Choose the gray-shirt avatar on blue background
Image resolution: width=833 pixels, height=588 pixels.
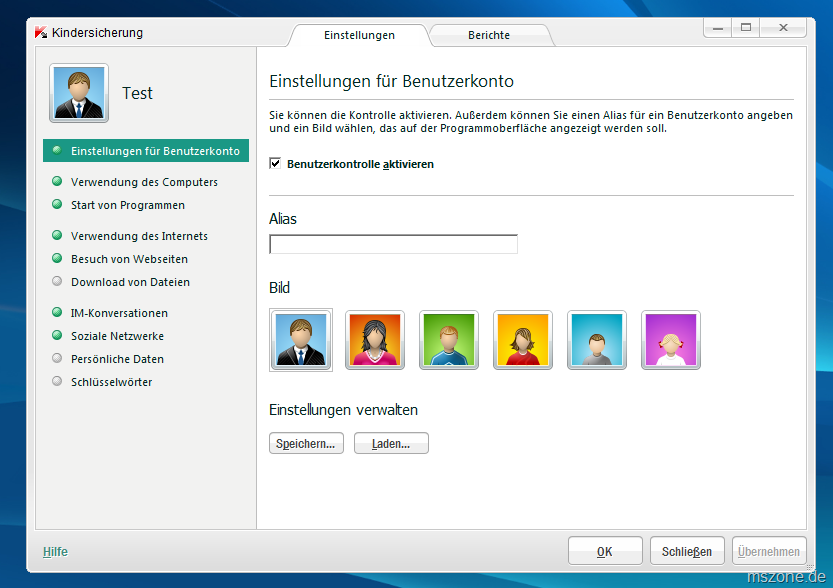point(597,340)
